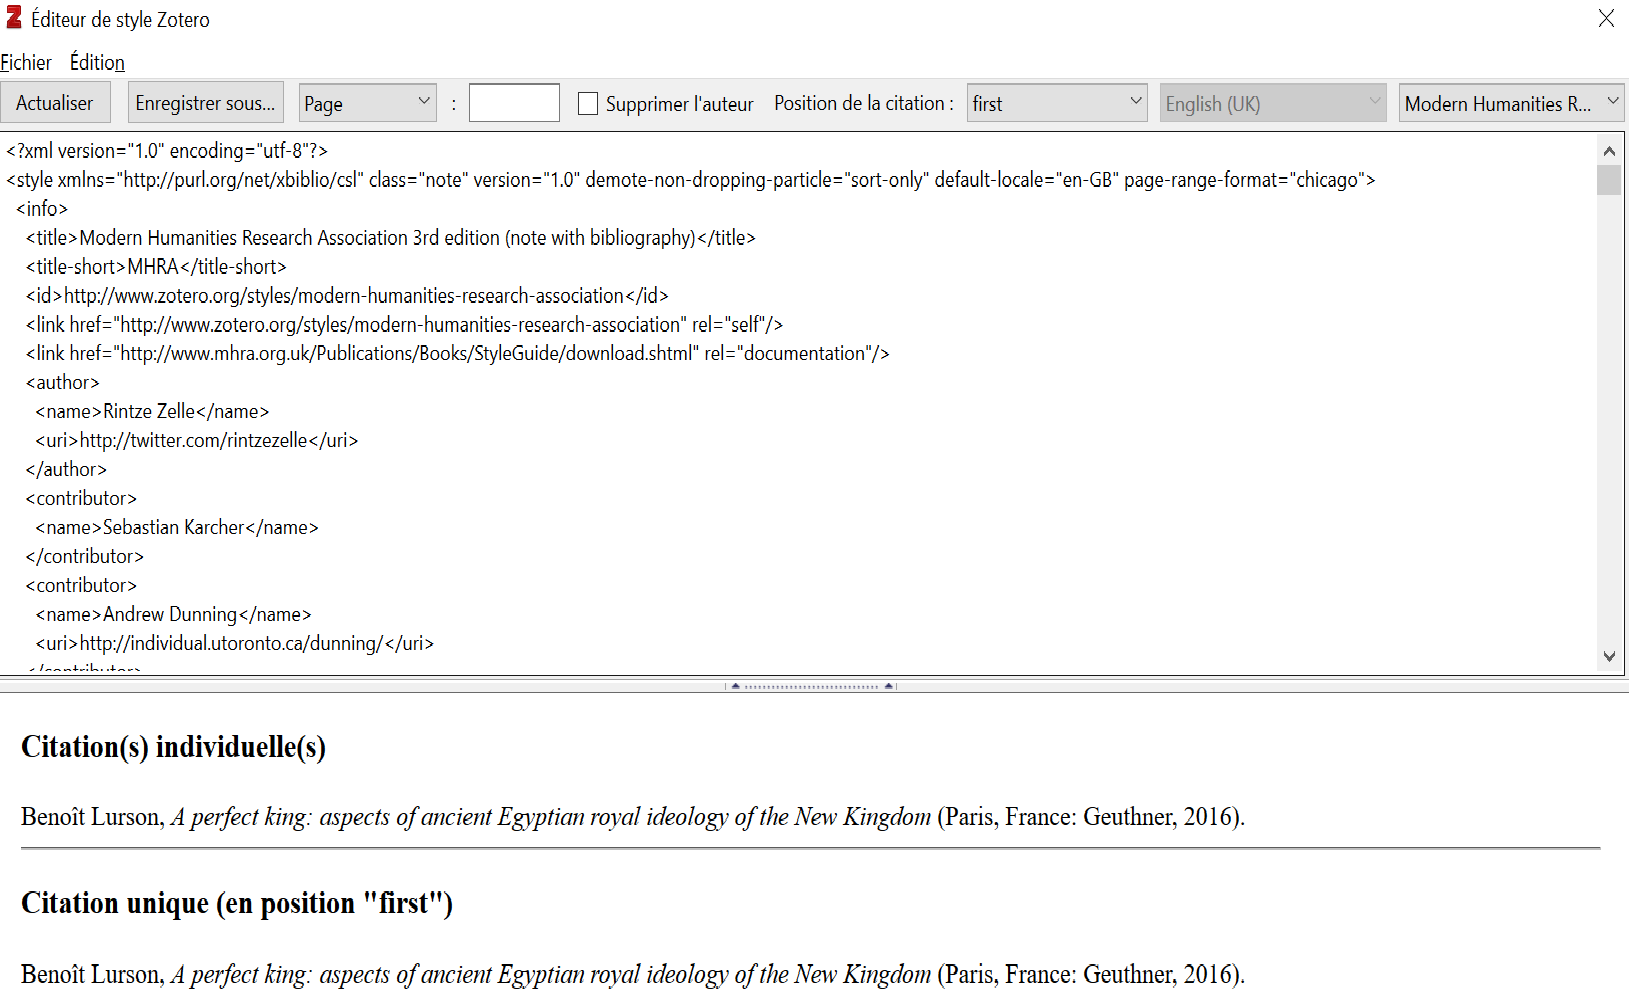Open the English (UK) language dropdown
This screenshot has height=998, width=1629.
coord(1273,103)
